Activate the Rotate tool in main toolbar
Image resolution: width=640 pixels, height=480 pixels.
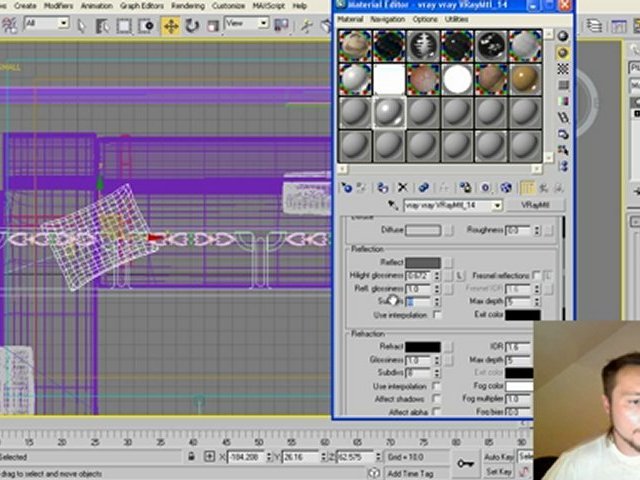click(x=194, y=24)
